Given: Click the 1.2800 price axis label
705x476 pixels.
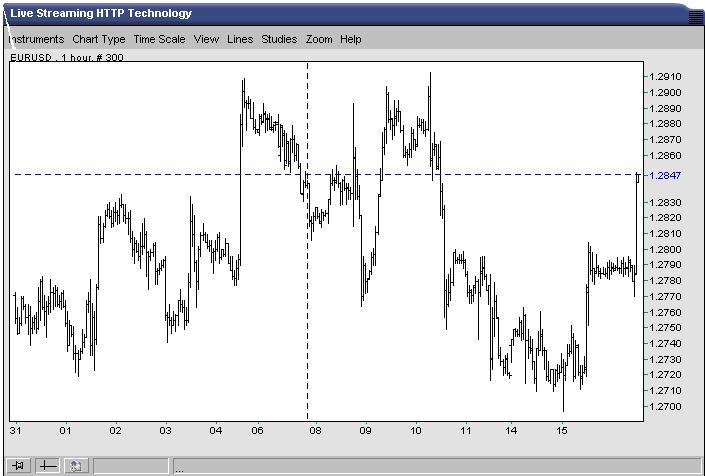Looking at the screenshot, I should point(665,249).
